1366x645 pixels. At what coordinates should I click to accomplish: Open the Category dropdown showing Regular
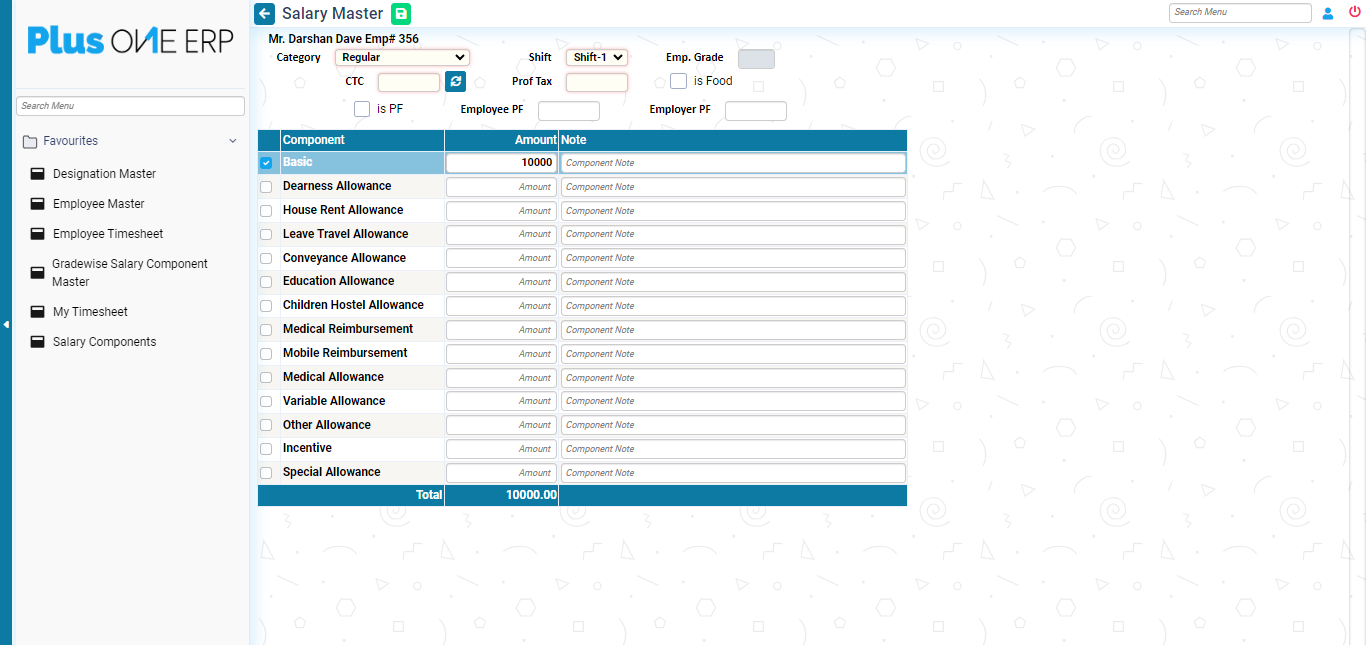(x=402, y=58)
